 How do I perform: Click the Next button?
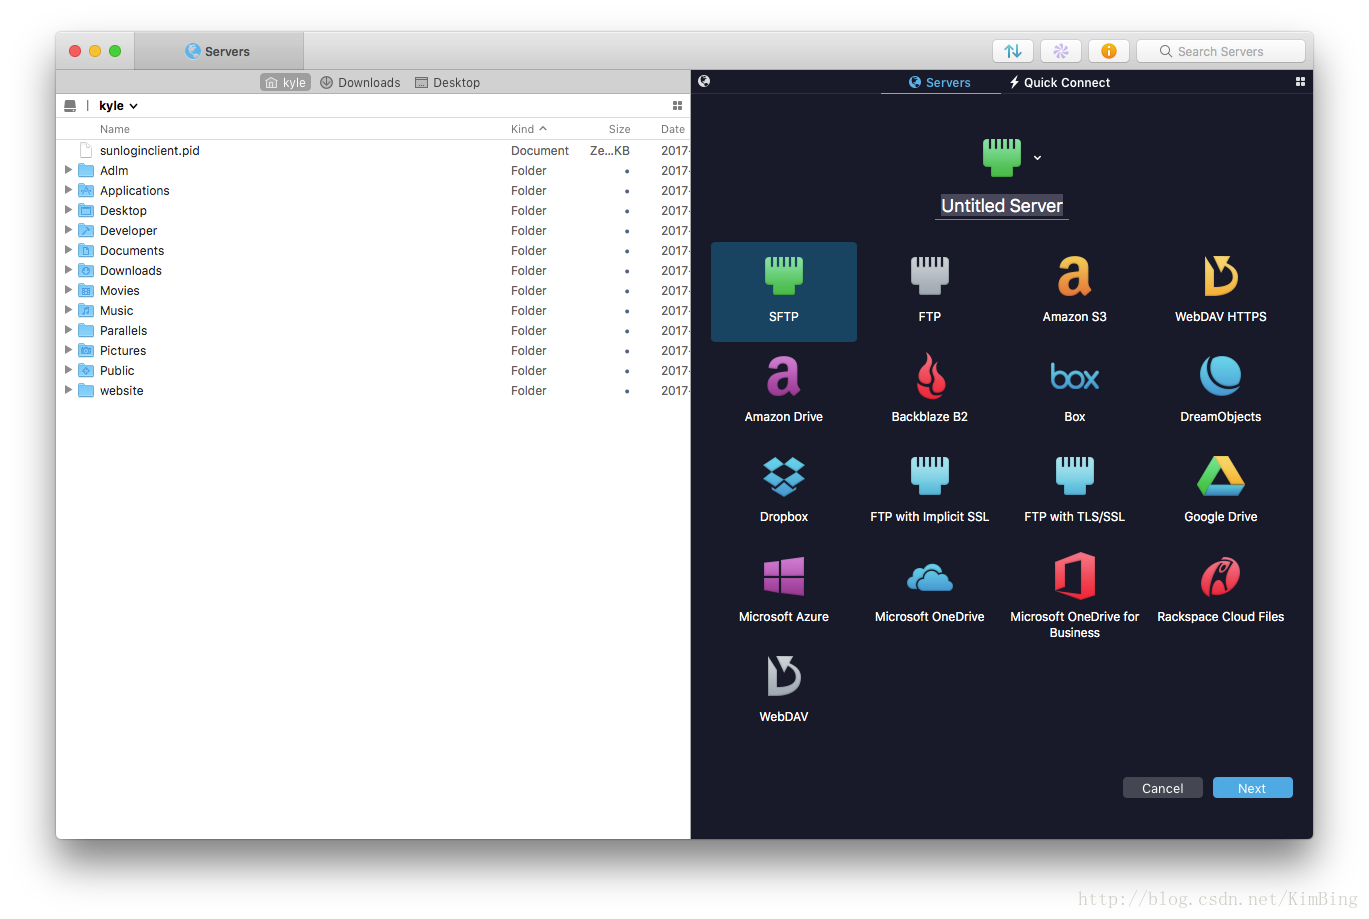(1252, 788)
